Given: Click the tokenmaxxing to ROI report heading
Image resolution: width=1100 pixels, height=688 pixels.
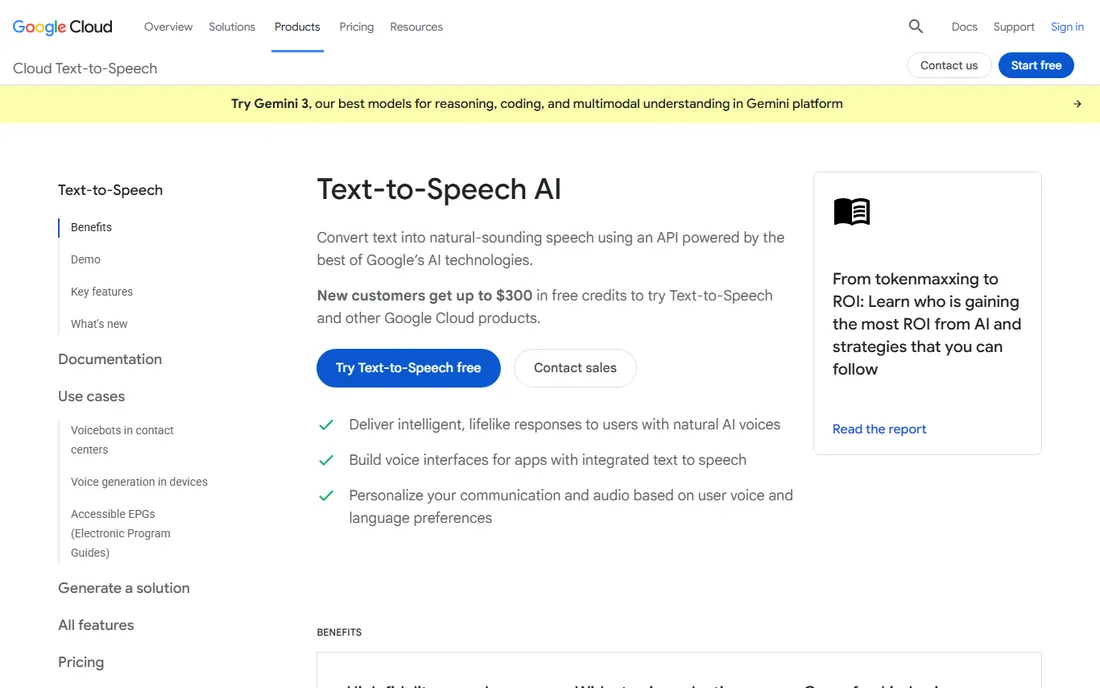Looking at the screenshot, I should pos(927,324).
